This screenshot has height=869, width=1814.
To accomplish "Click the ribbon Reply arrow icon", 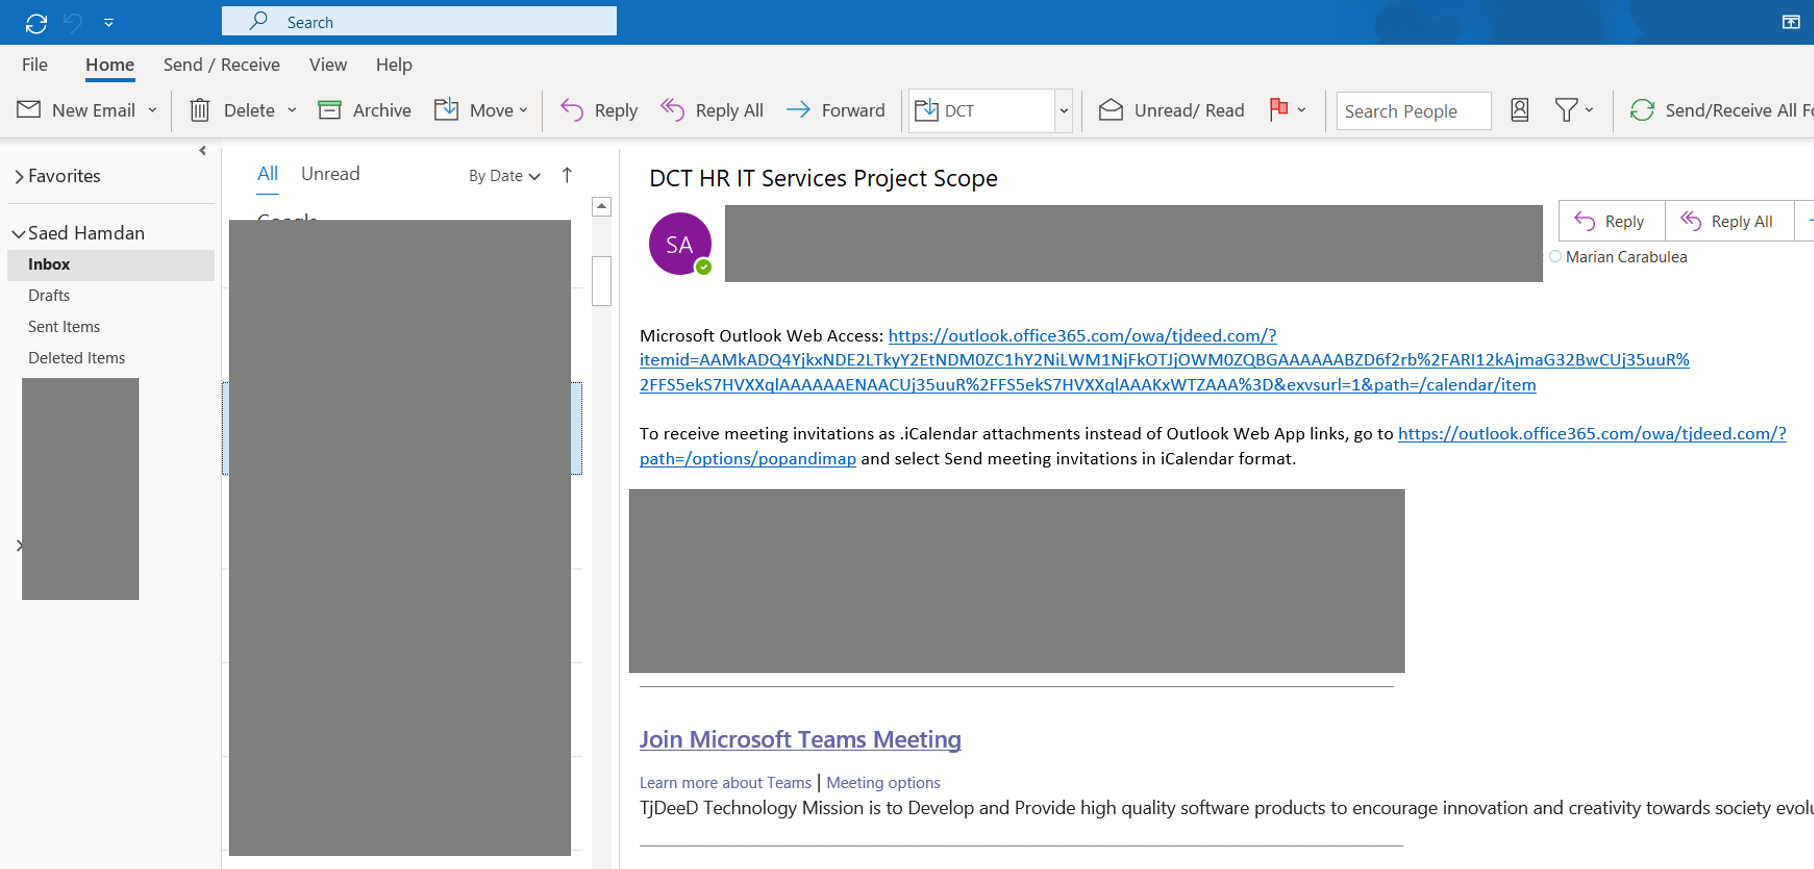I will coord(572,110).
